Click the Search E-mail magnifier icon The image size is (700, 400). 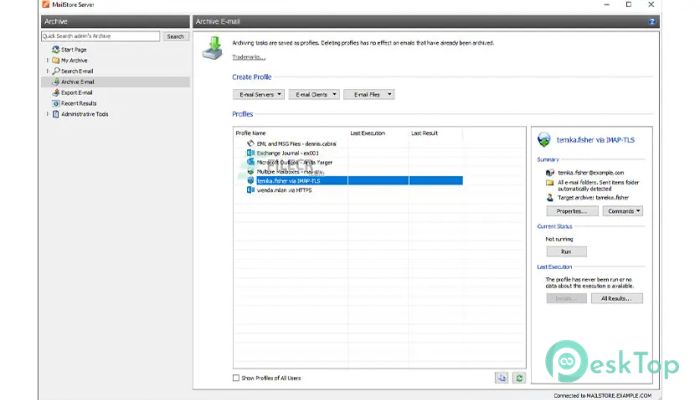click(56, 71)
